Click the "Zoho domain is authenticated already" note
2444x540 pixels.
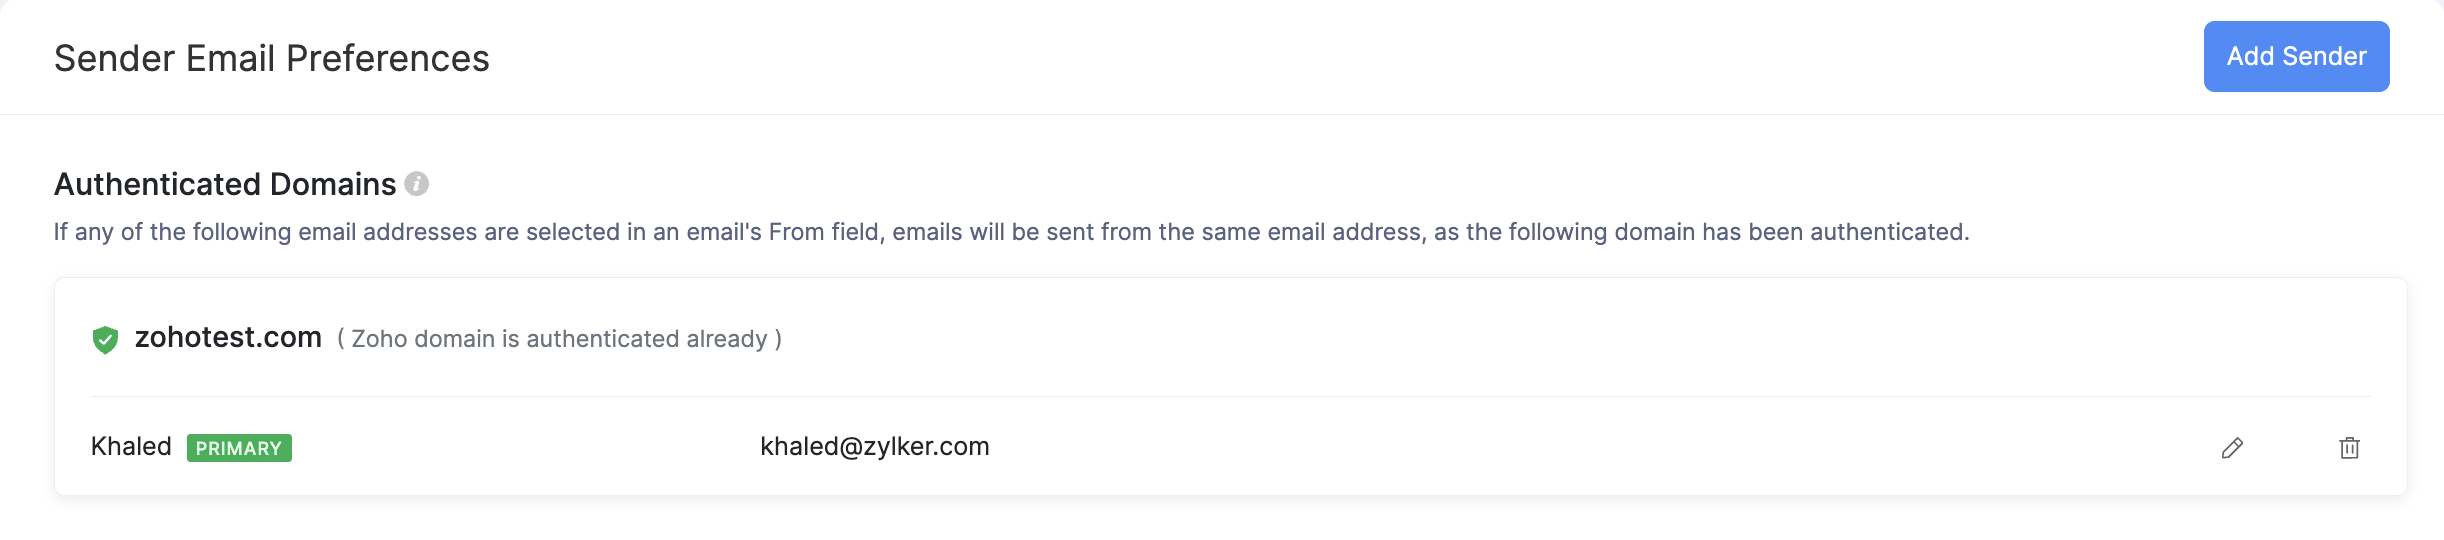coord(559,339)
